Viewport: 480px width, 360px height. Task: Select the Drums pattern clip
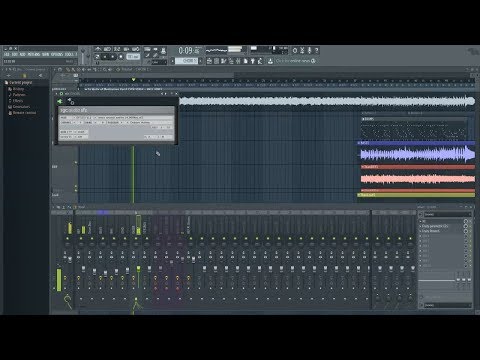pos(414,129)
